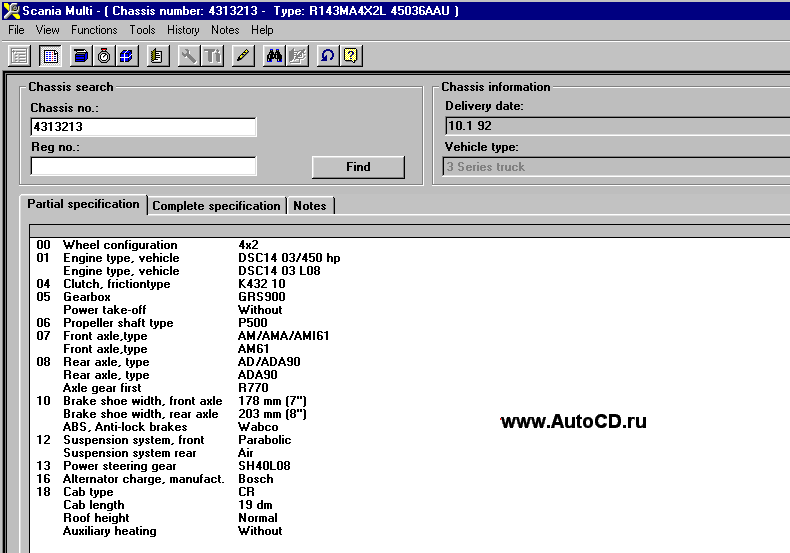
Task: Click the stopwatch standard times icon
Action: (x=104, y=55)
